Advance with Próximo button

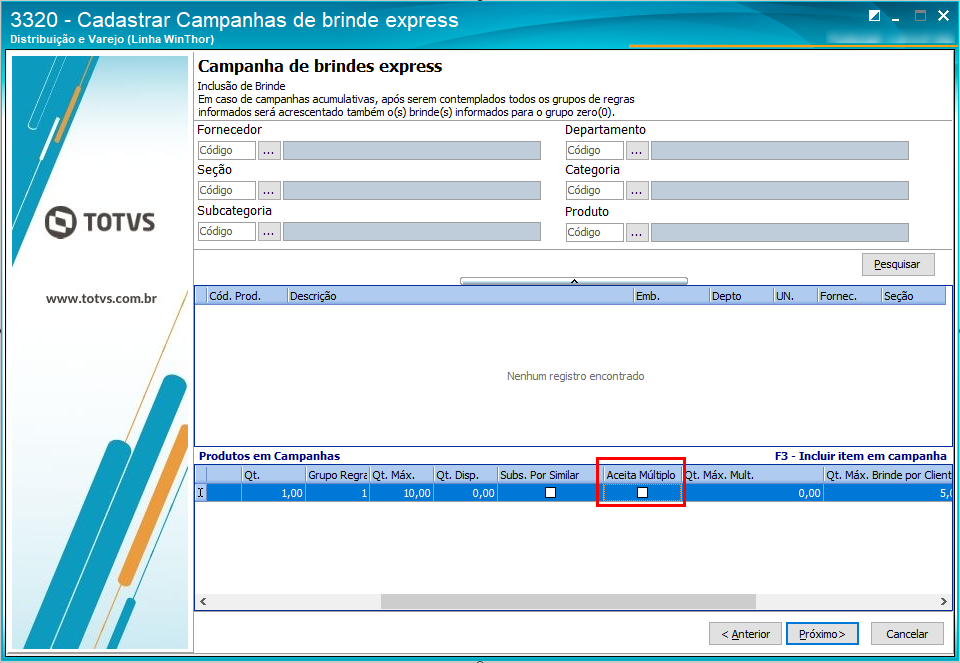(822, 634)
